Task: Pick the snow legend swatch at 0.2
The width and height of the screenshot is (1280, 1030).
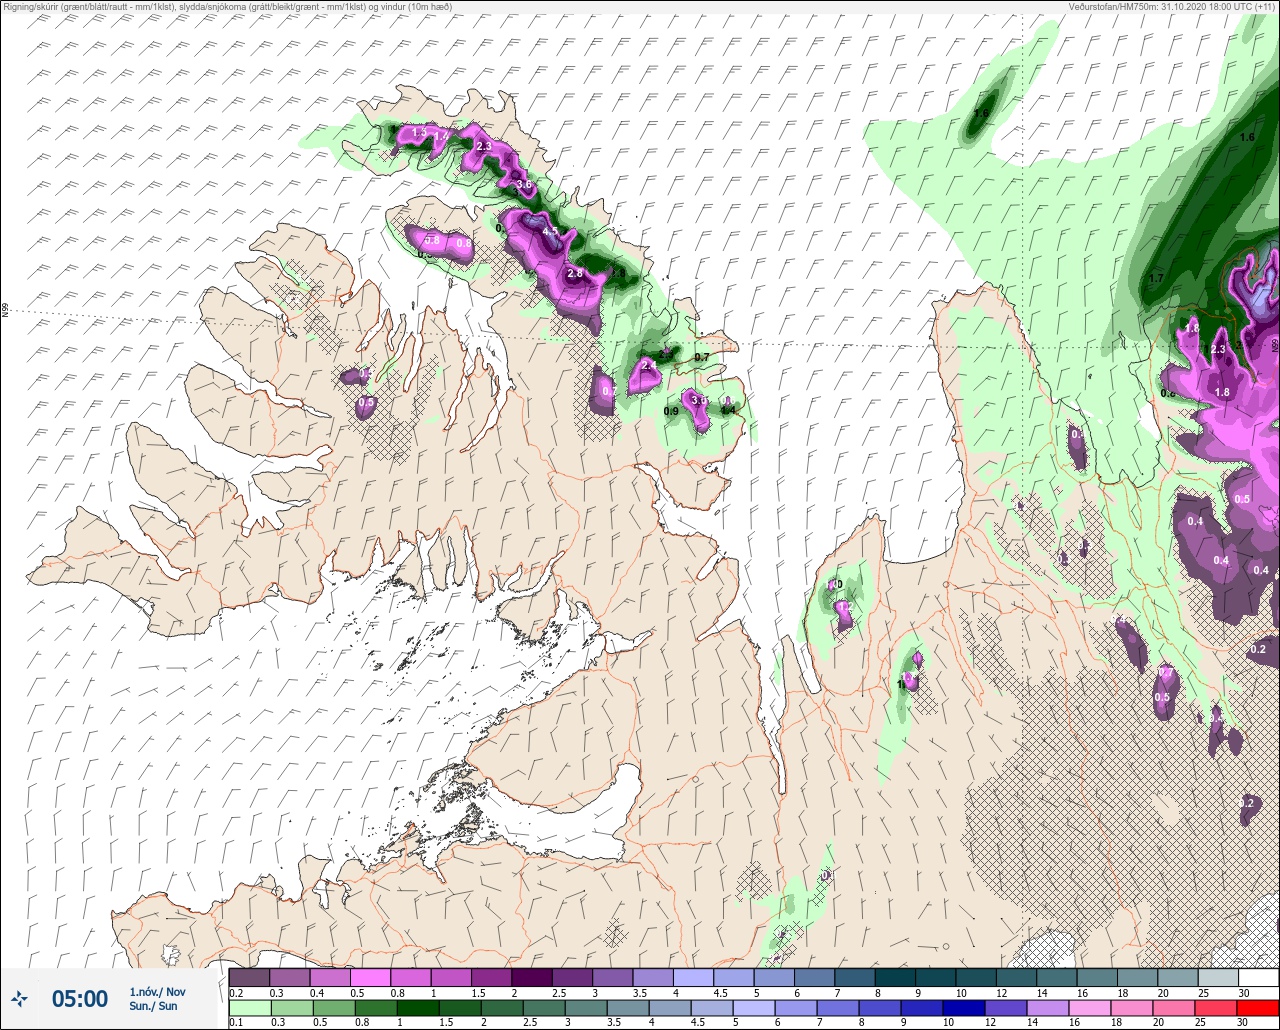Action: [249, 976]
